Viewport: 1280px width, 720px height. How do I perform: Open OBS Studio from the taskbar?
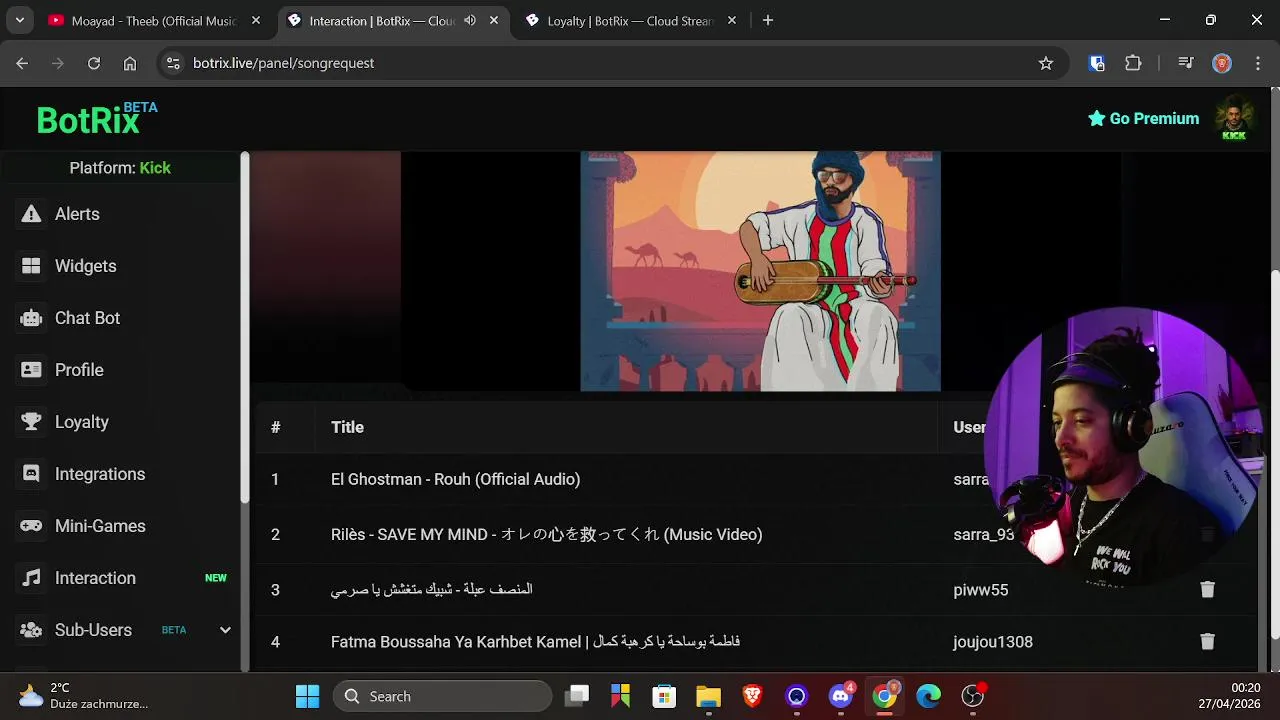pos(973,696)
